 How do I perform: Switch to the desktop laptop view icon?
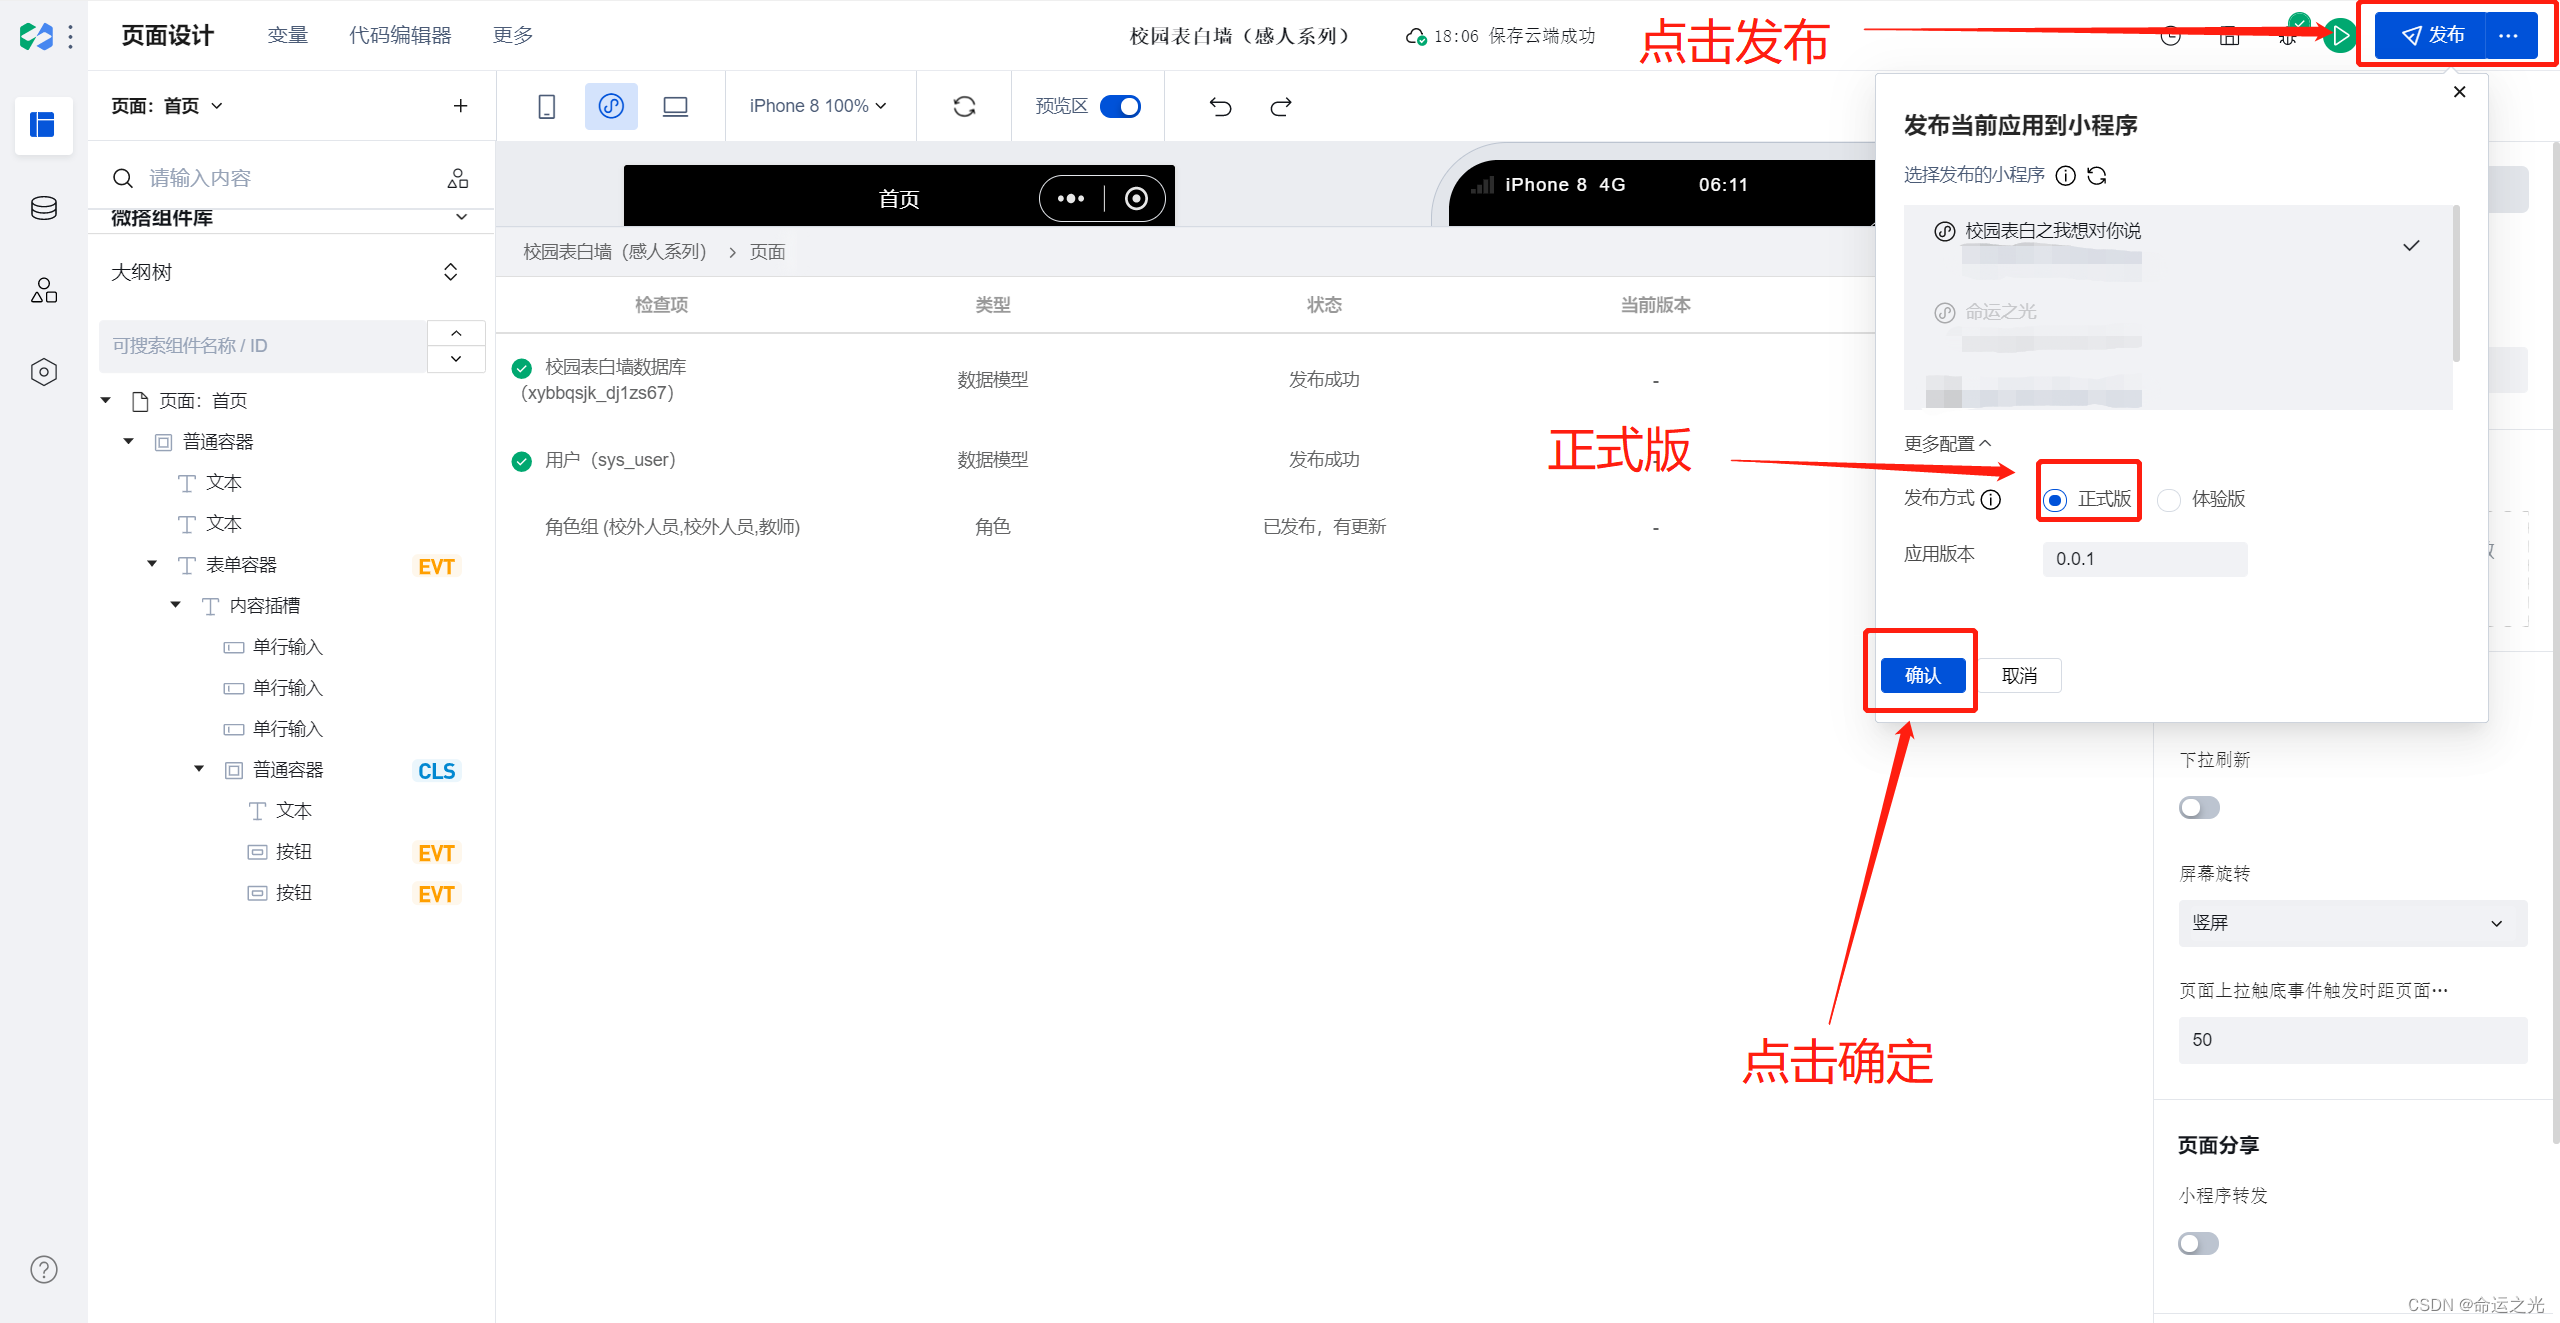tap(675, 106)
